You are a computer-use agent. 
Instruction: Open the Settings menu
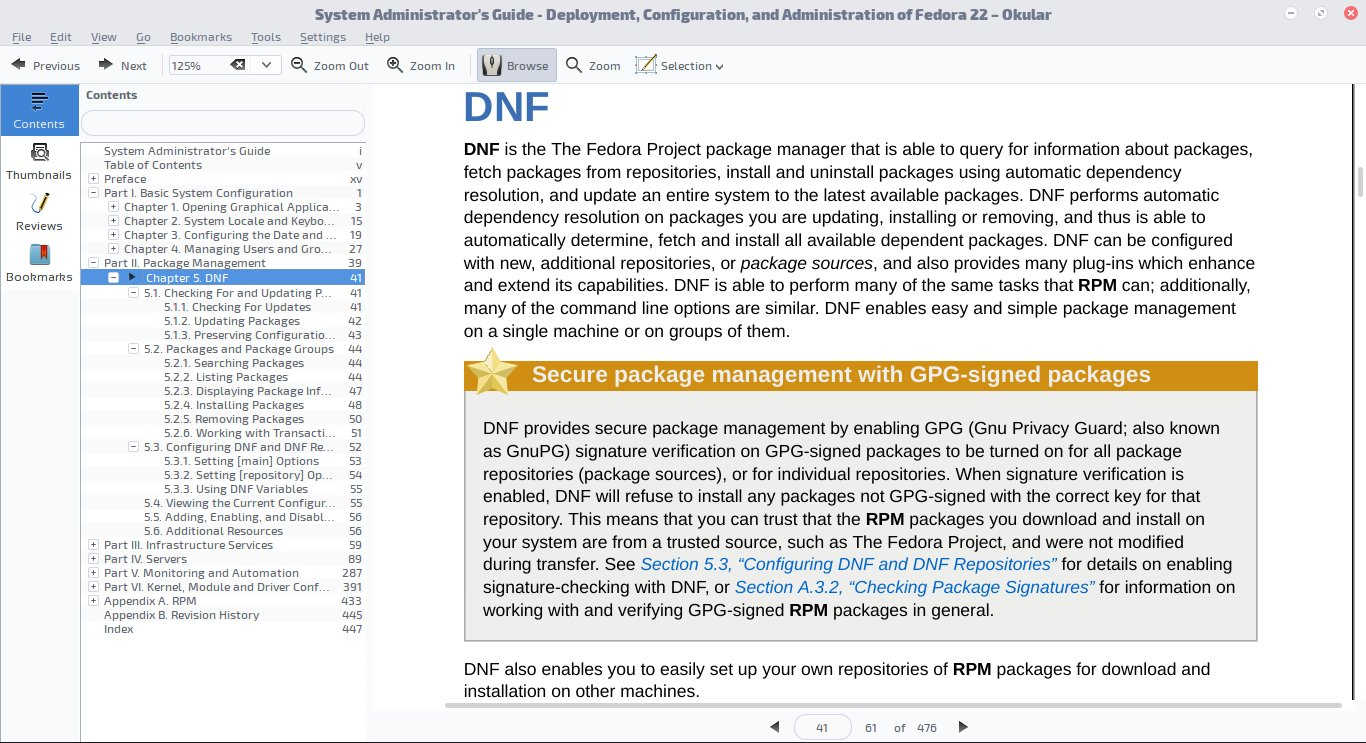pos(323,37)
